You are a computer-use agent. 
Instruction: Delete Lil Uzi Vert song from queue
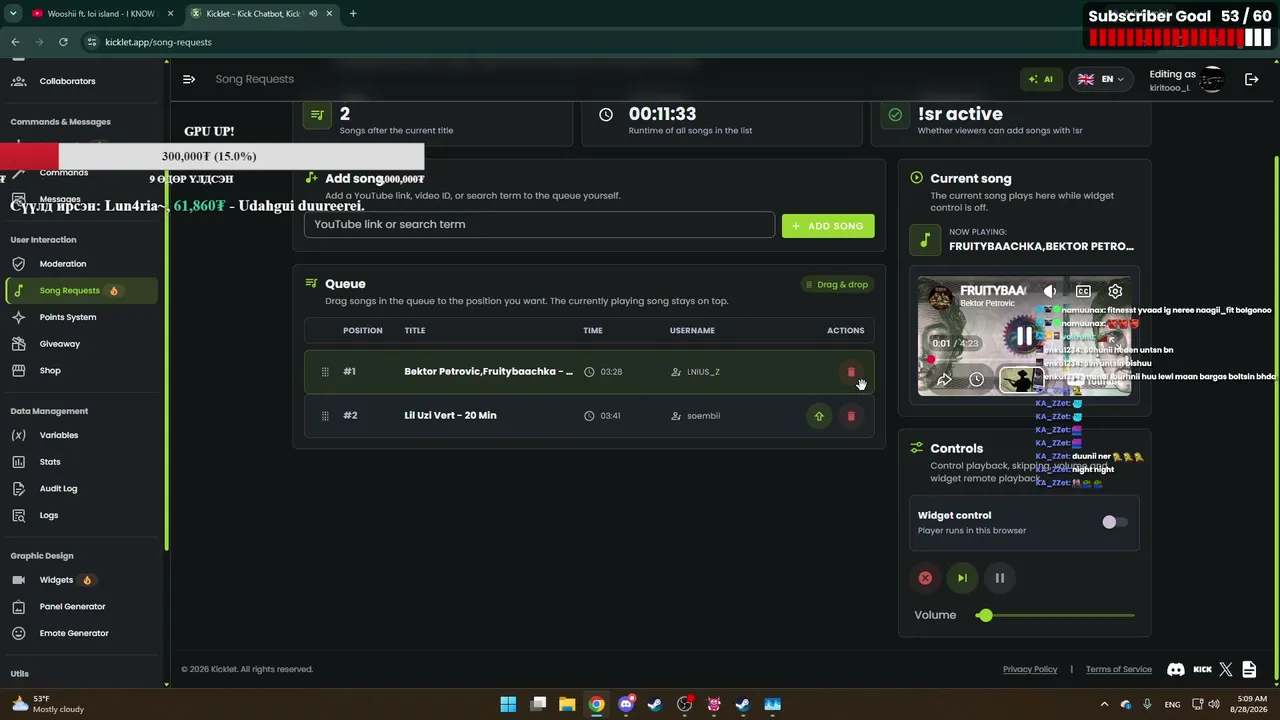[x=851, y=416]
